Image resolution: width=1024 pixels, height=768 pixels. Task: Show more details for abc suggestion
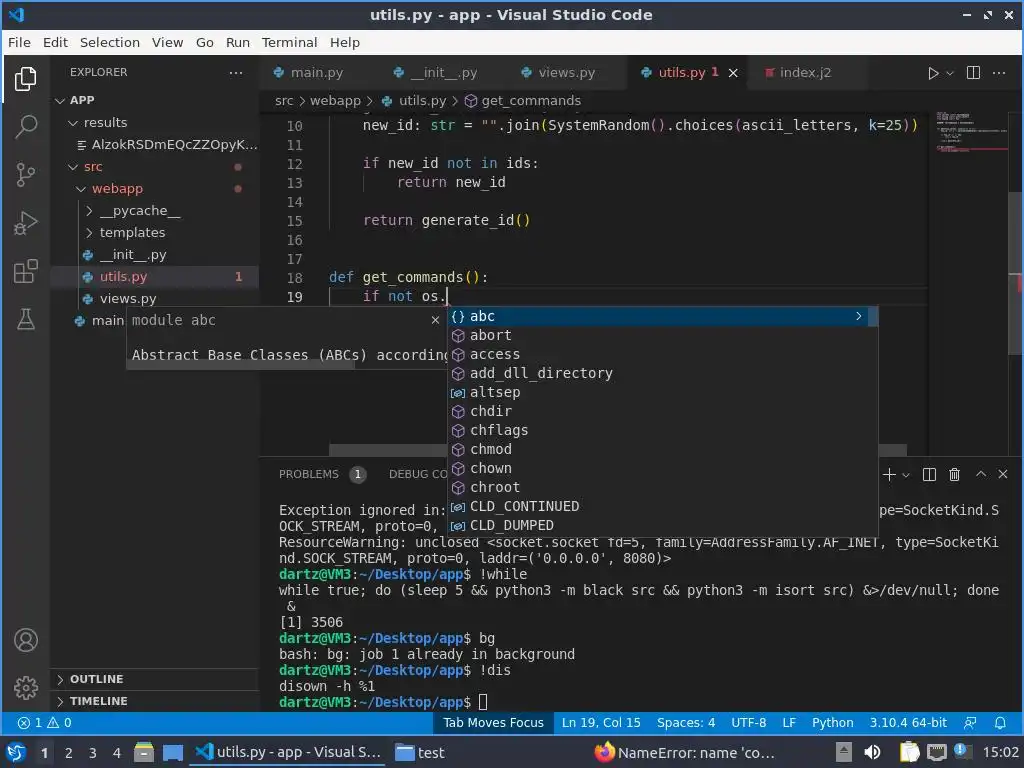click(x=858, y=316)
